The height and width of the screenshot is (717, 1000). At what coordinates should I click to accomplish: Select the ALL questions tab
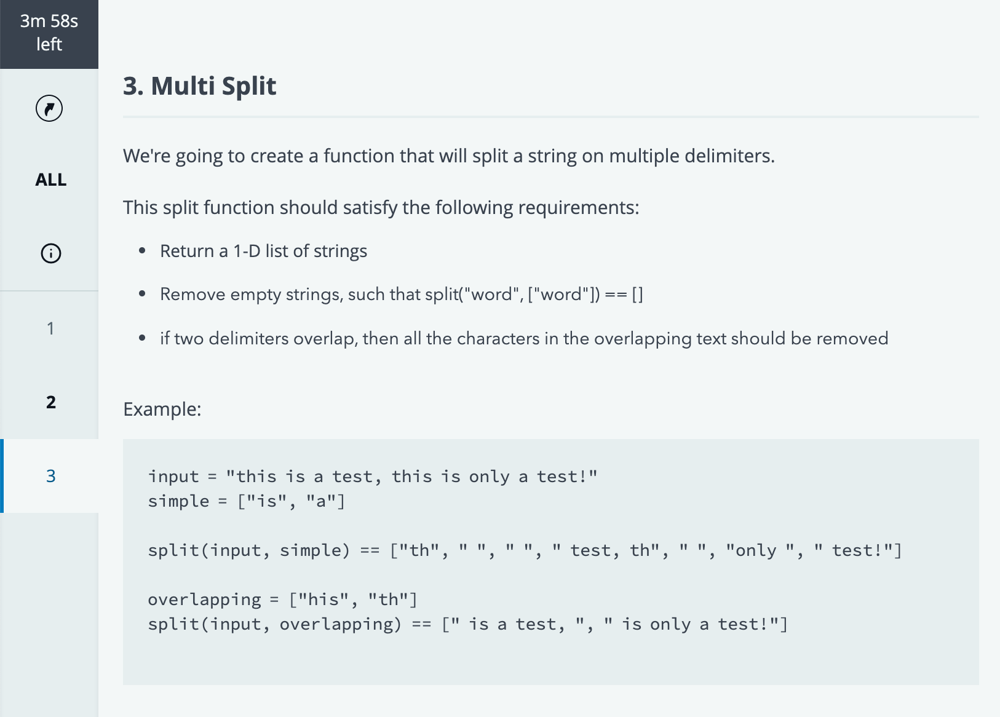(50, 180)
